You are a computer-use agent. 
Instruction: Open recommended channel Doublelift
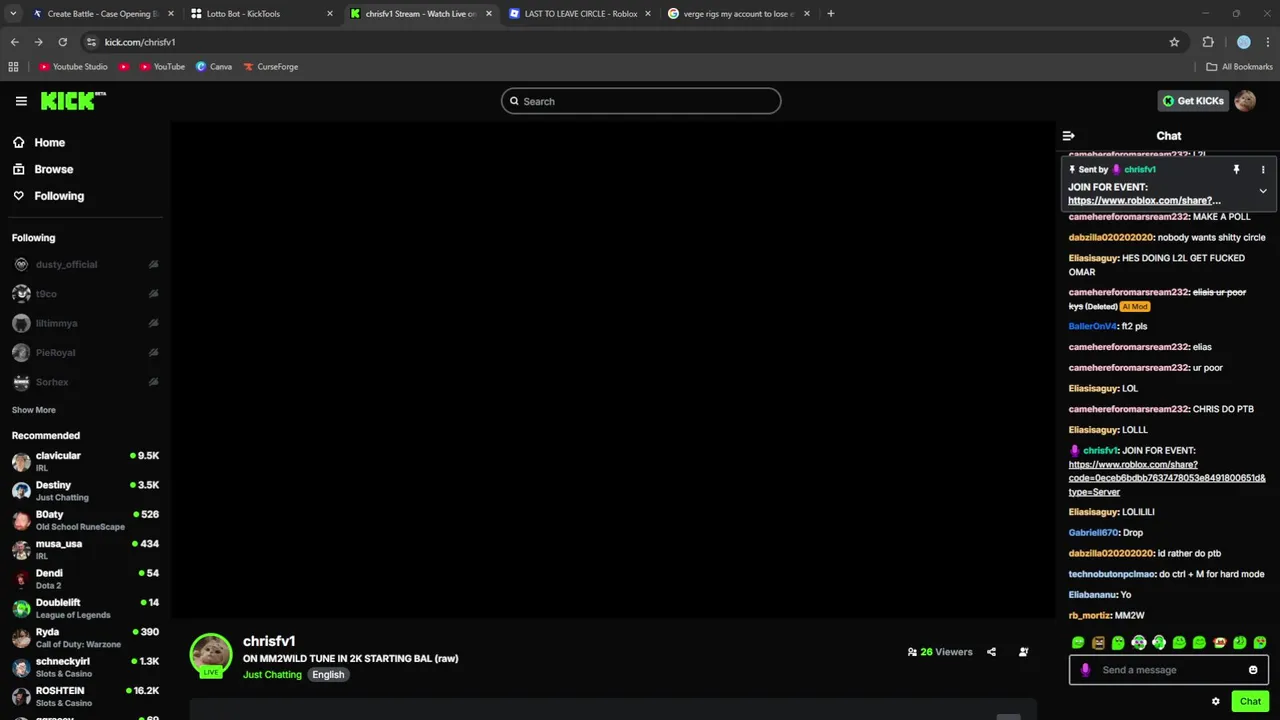(x=85, y=608)
